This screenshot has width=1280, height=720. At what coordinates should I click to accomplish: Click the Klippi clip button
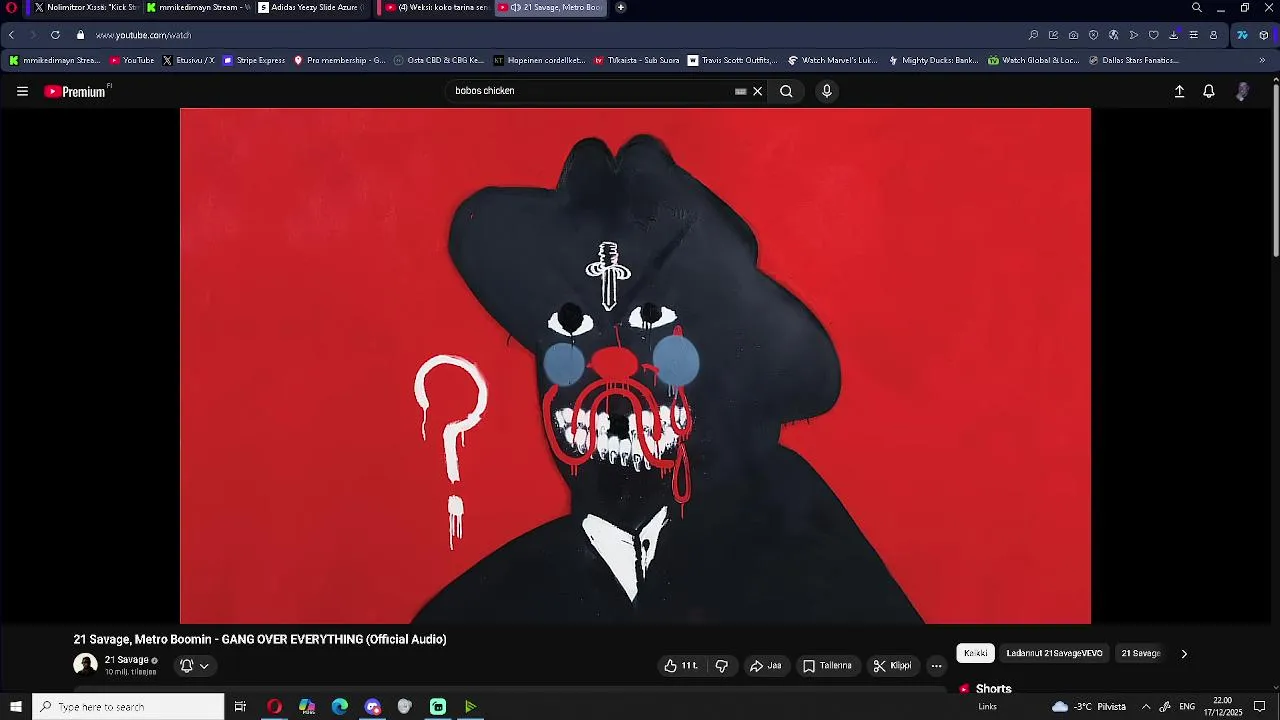892,666
